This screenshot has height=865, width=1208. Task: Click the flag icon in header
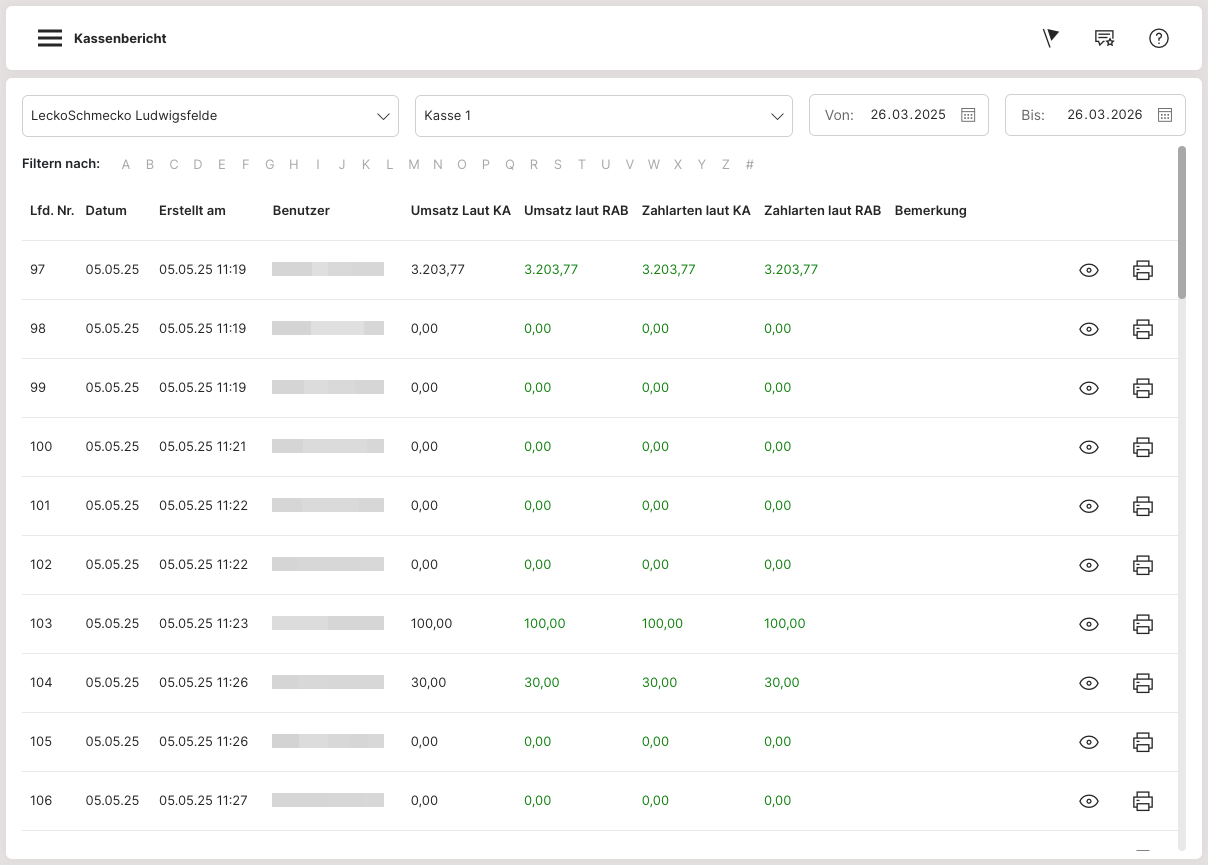pos(1050,39)
